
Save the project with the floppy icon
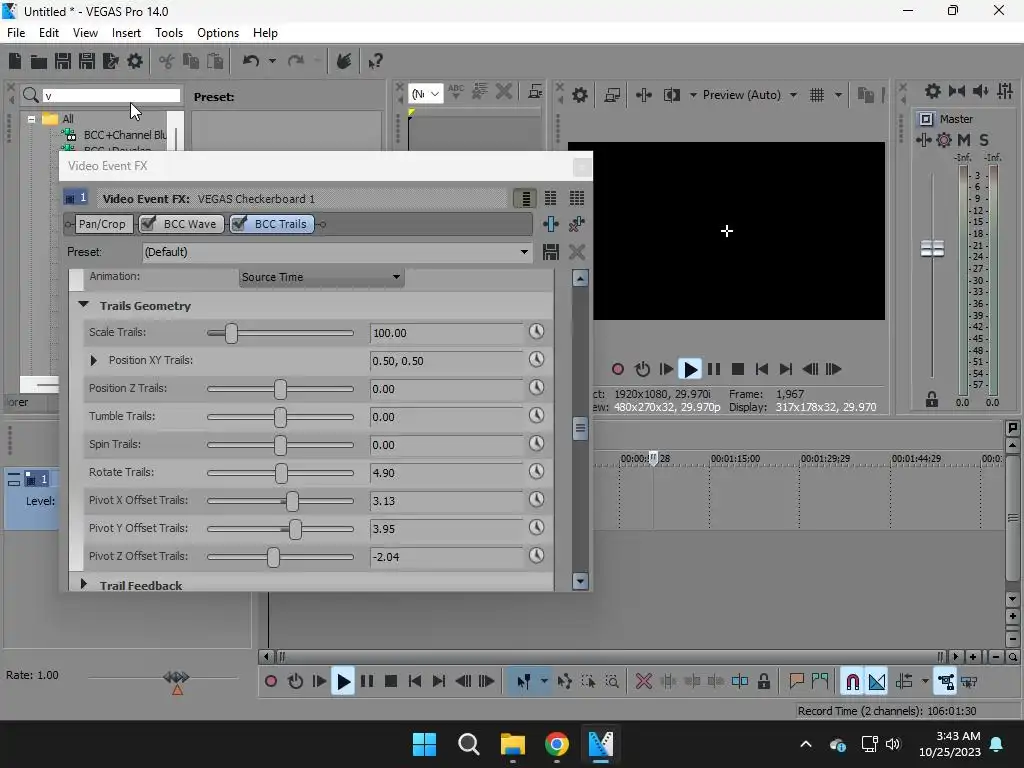63,61
